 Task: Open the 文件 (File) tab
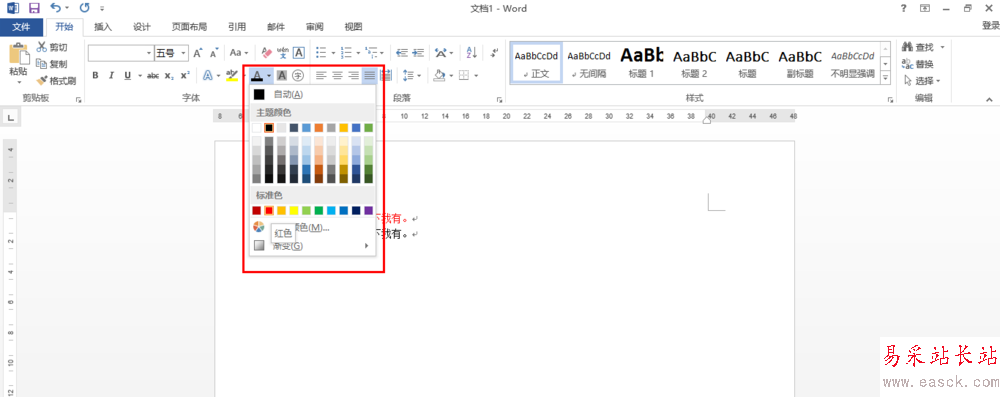tap(22, 27)
